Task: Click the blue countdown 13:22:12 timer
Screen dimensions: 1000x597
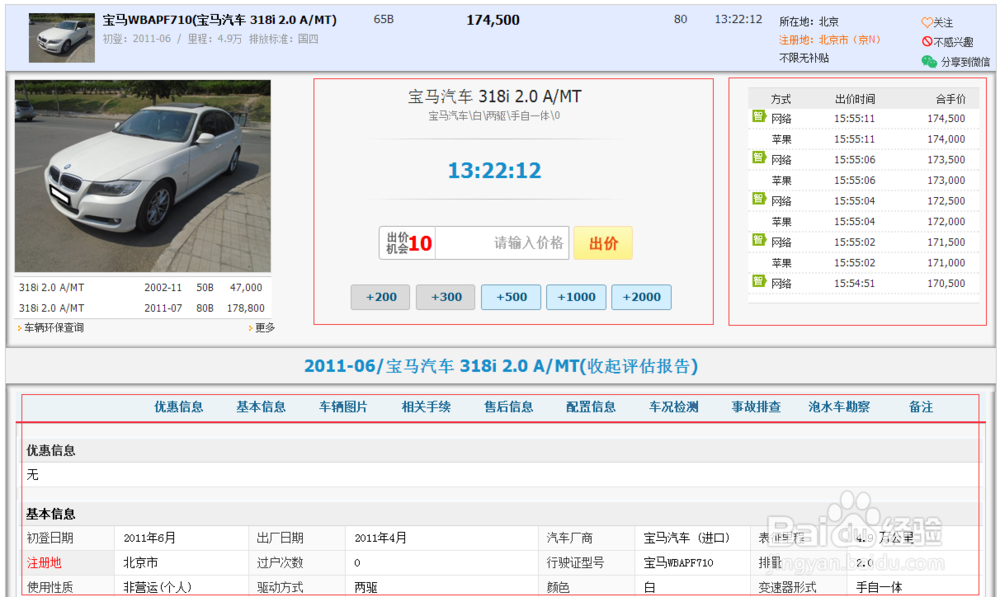Action: 494,170
